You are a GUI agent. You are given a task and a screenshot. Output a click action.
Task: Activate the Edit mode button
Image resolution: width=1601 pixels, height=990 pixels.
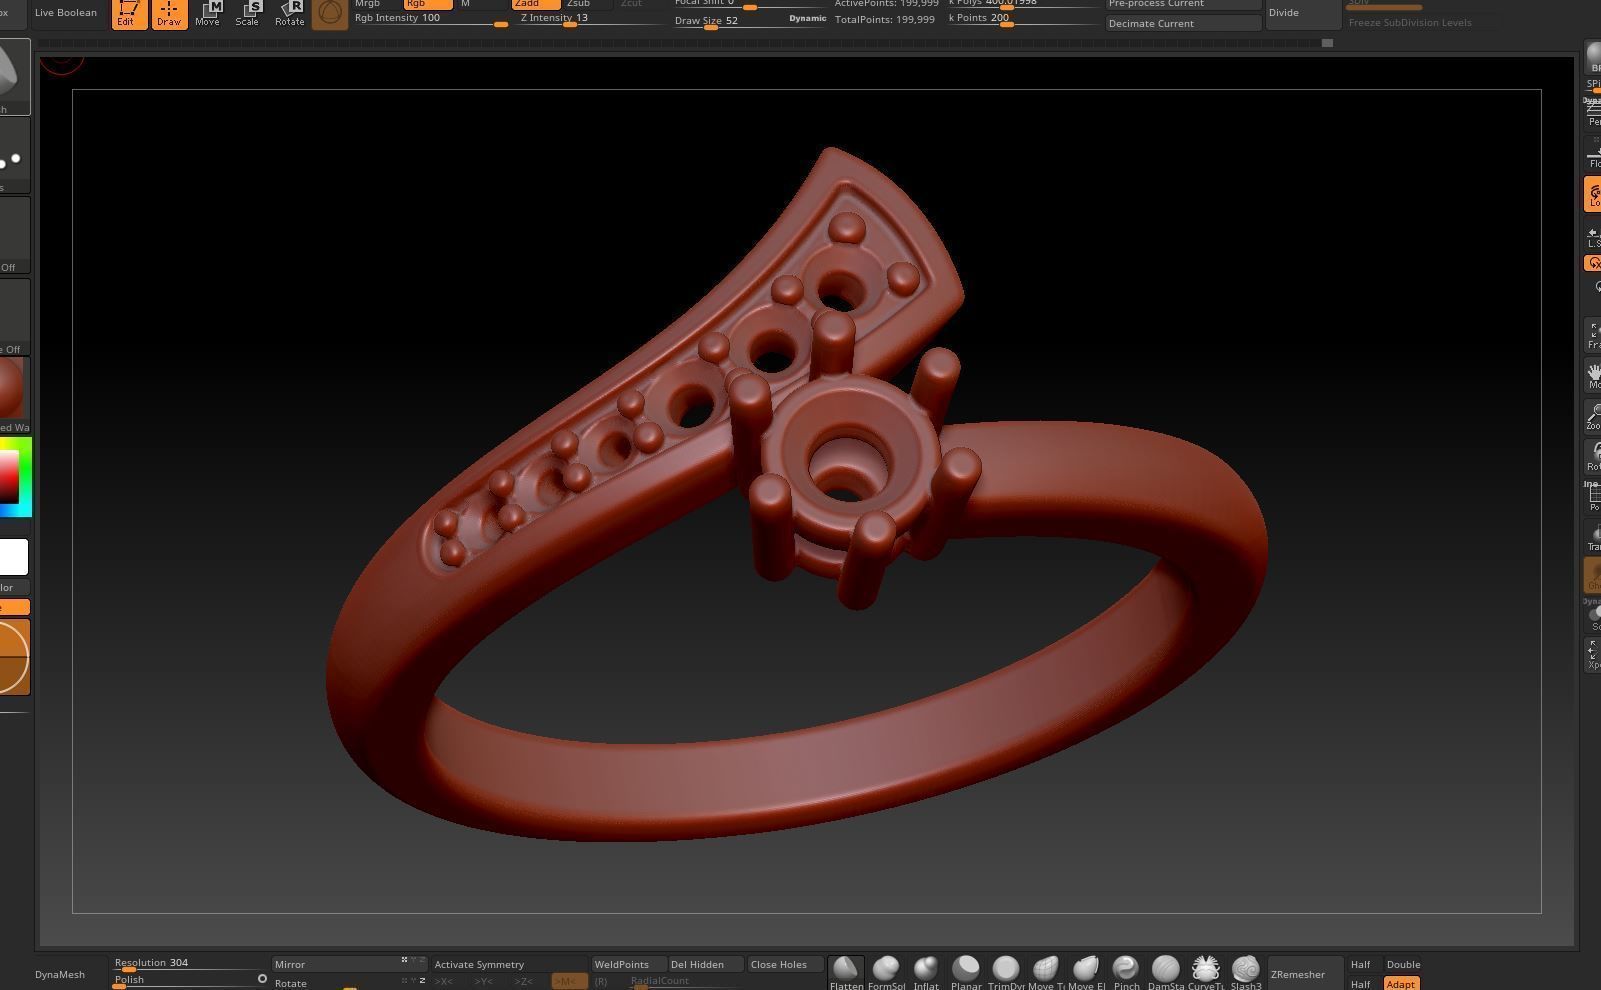click(129, 13)
